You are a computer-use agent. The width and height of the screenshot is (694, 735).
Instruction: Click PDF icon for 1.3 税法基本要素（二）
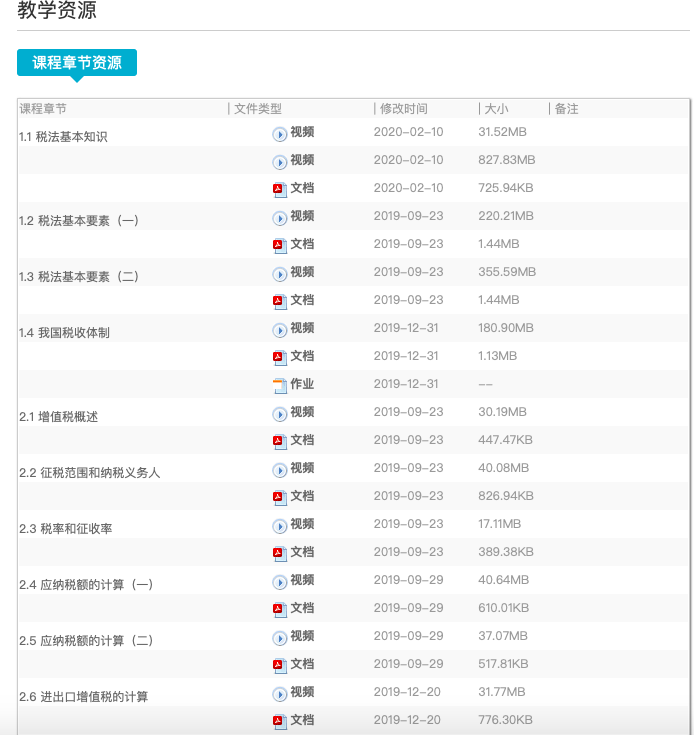click(x=280, y=301)
